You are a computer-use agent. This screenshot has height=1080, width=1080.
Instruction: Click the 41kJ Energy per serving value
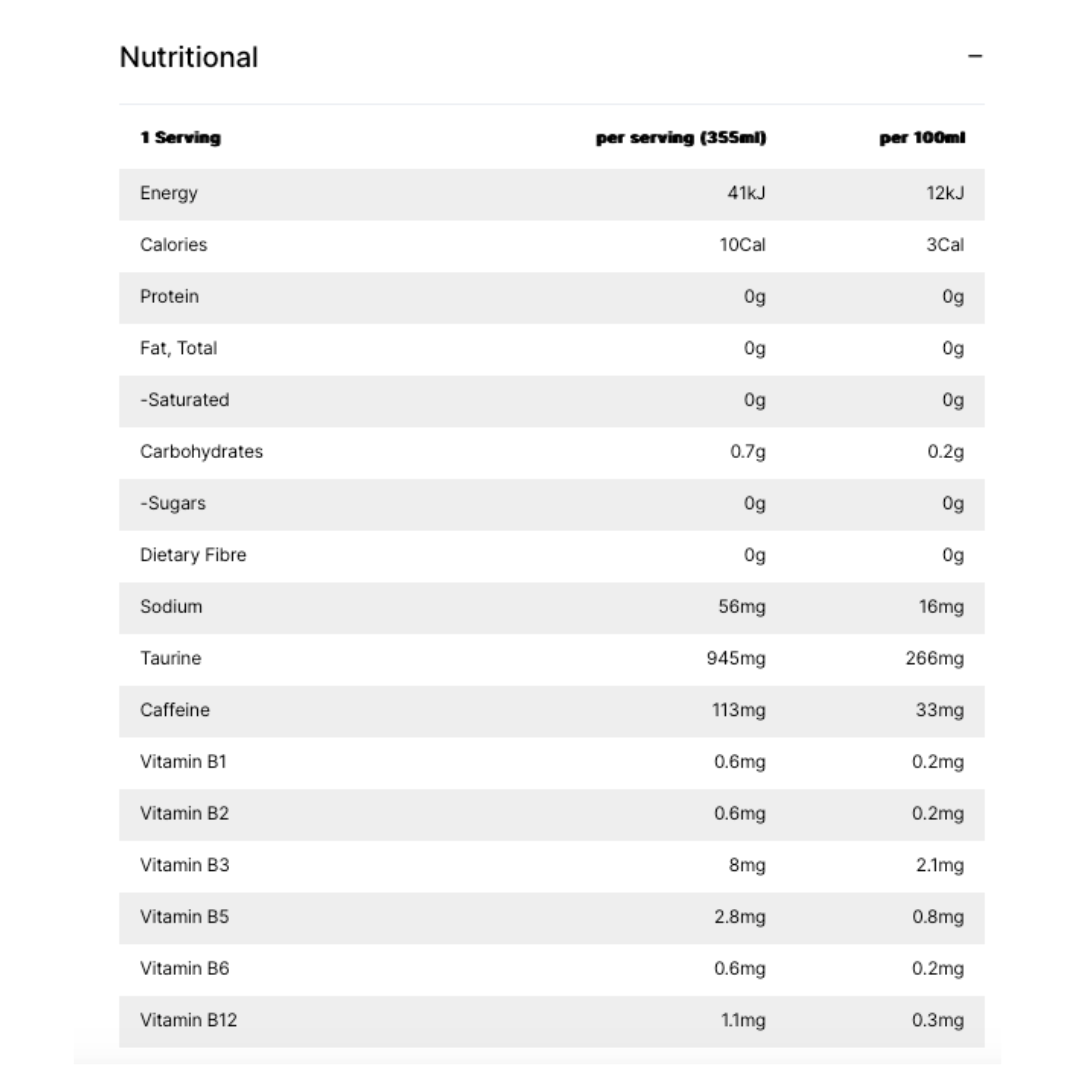[746, 193]
